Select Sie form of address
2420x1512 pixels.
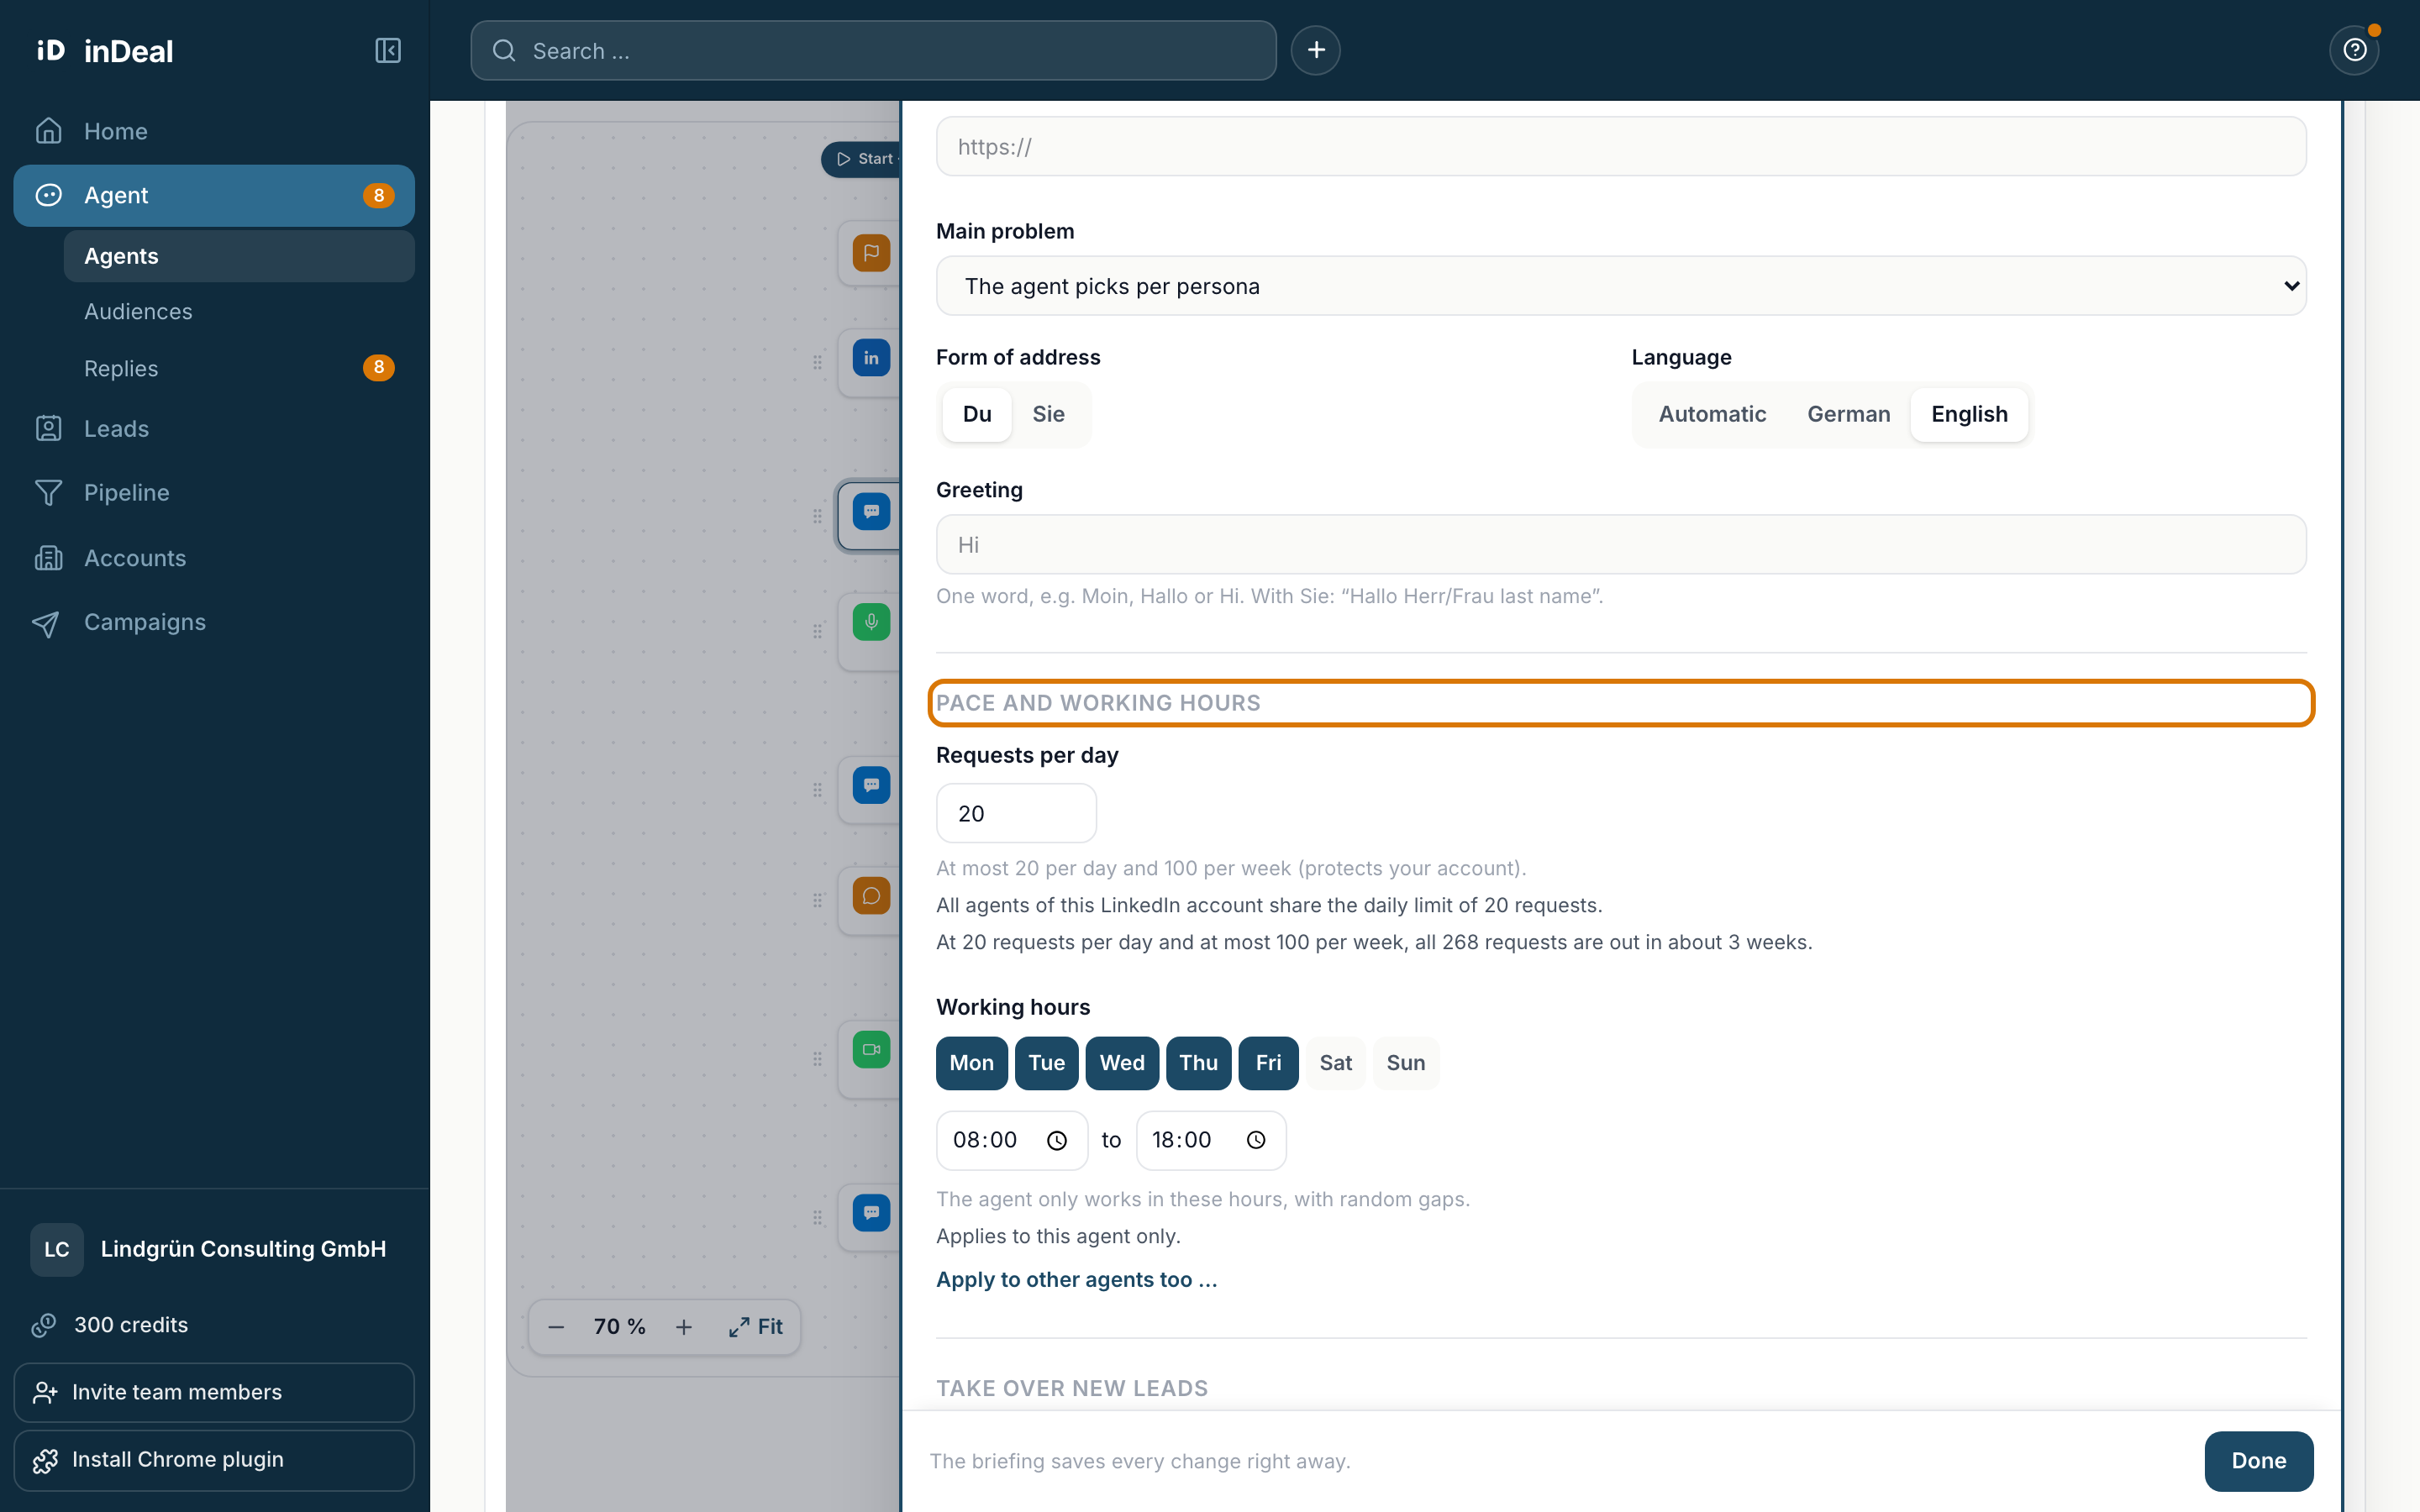coord(1048,414)
